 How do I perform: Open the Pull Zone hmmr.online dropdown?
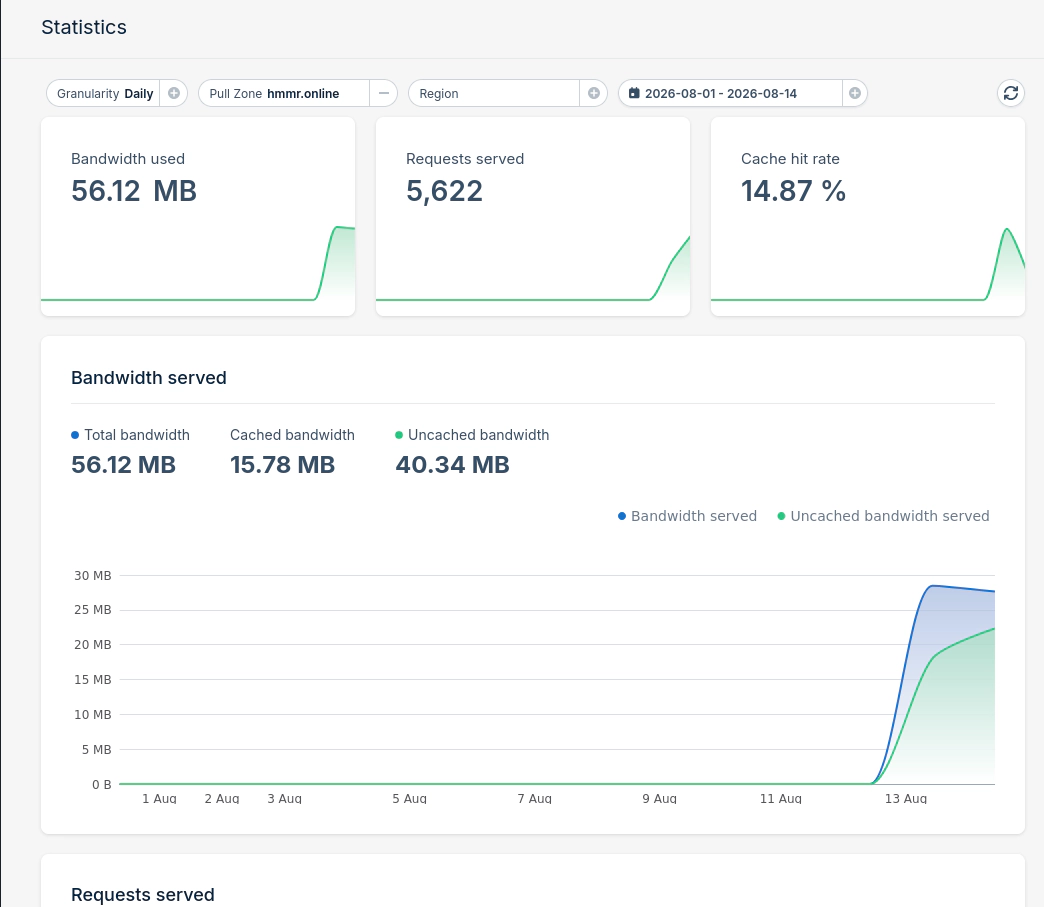pos(284,93)
